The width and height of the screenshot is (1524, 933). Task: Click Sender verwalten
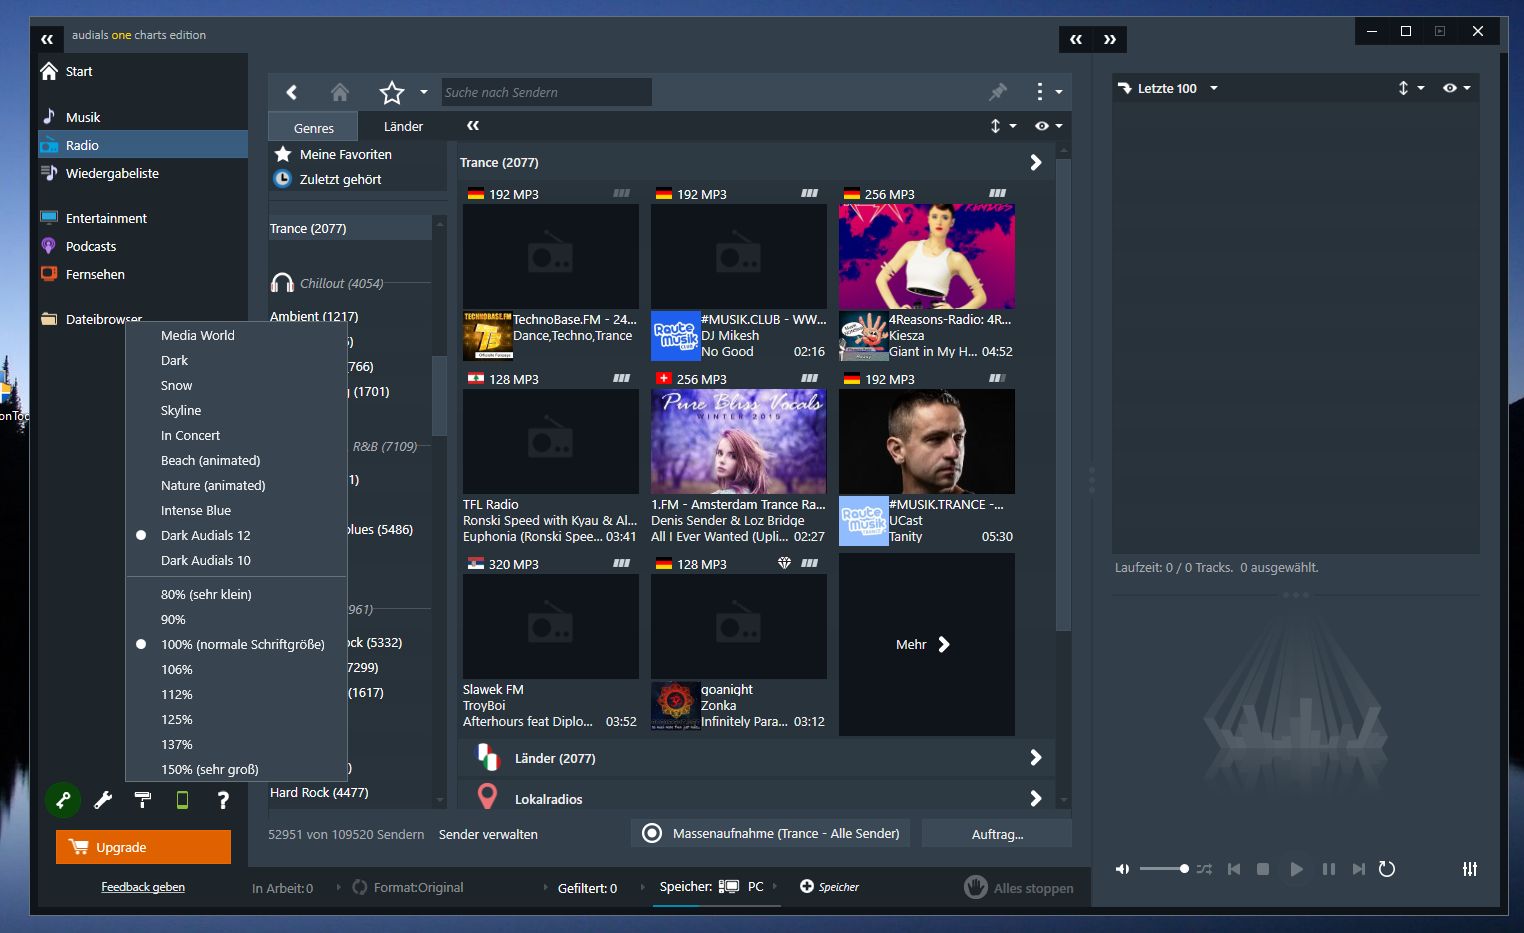tap(488, 834)
